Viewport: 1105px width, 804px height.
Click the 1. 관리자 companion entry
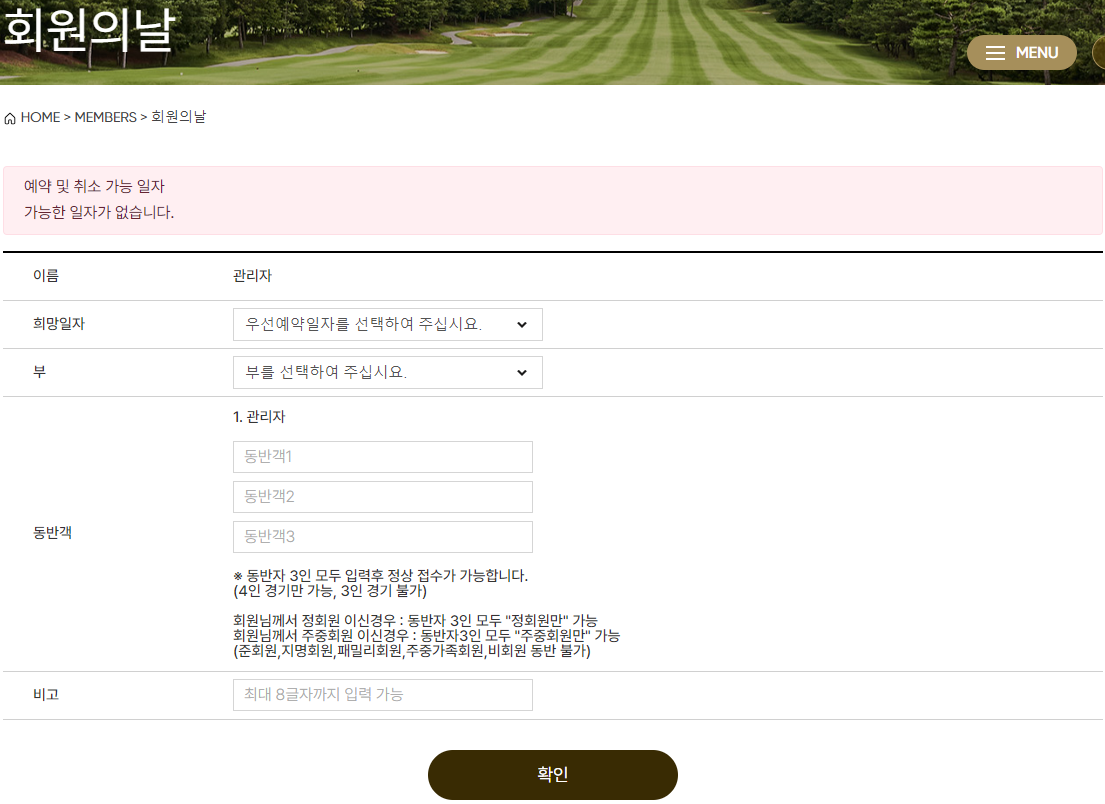(259, 417)
